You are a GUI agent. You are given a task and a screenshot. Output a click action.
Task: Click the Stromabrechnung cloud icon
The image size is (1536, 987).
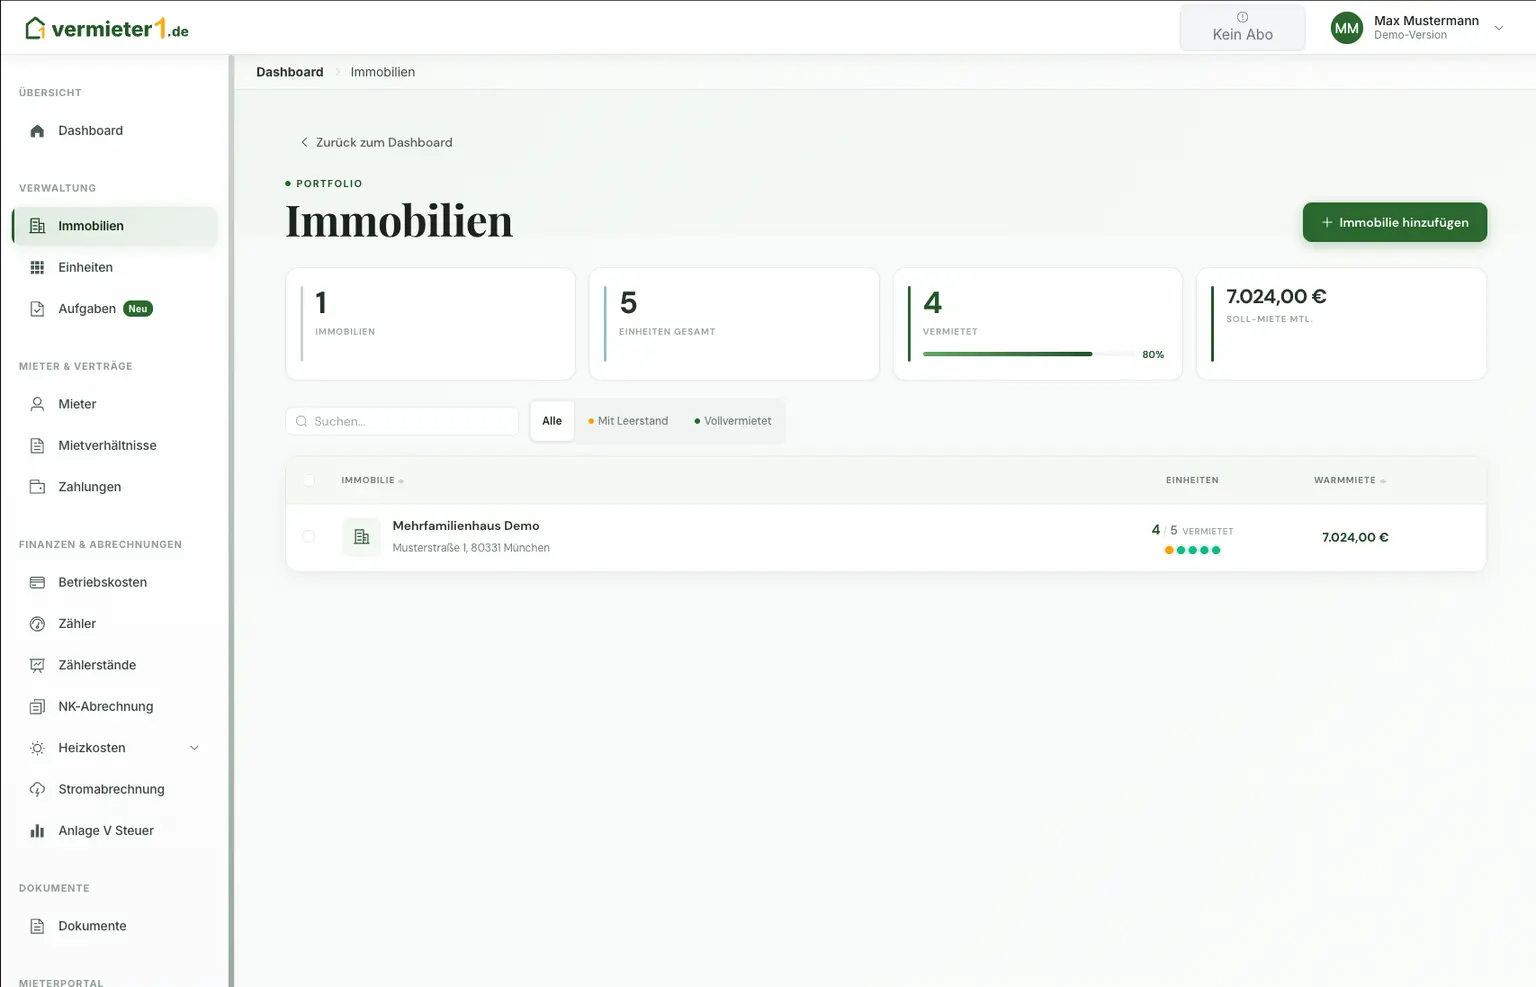(37, 789)
